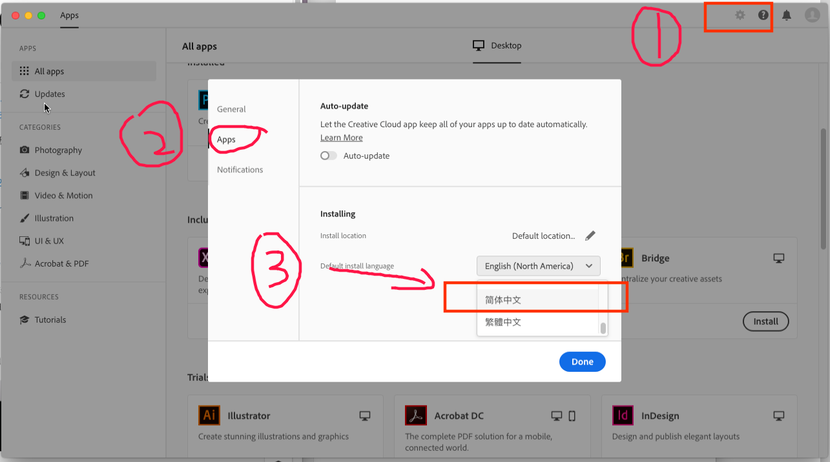830x462 pixels.
Task: Open the Notifications preferences tab
Action: tap(240, 169)
